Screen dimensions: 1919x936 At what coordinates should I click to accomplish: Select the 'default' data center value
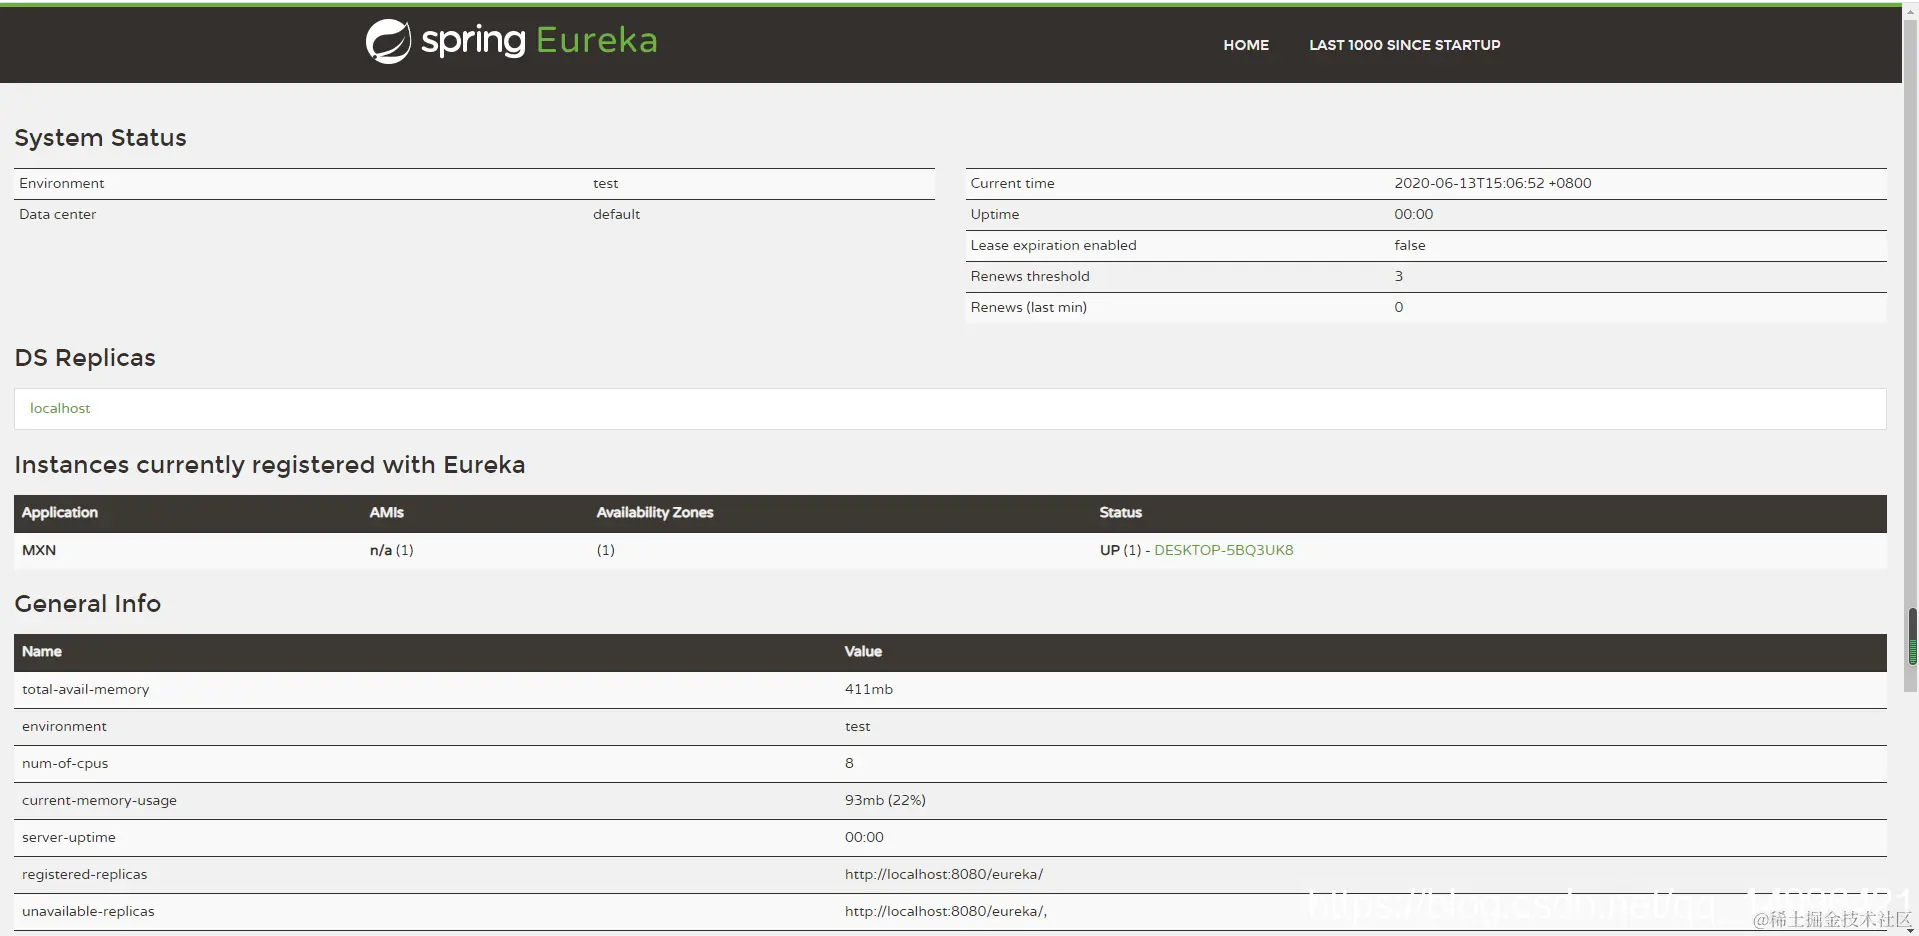pyautogui.click(x=616, y=214)
